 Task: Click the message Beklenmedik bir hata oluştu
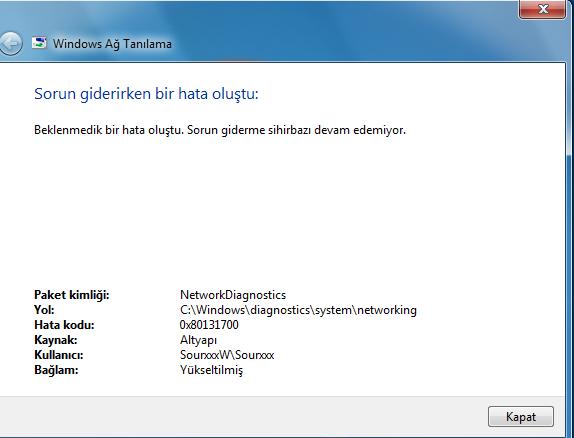point(108,130)
